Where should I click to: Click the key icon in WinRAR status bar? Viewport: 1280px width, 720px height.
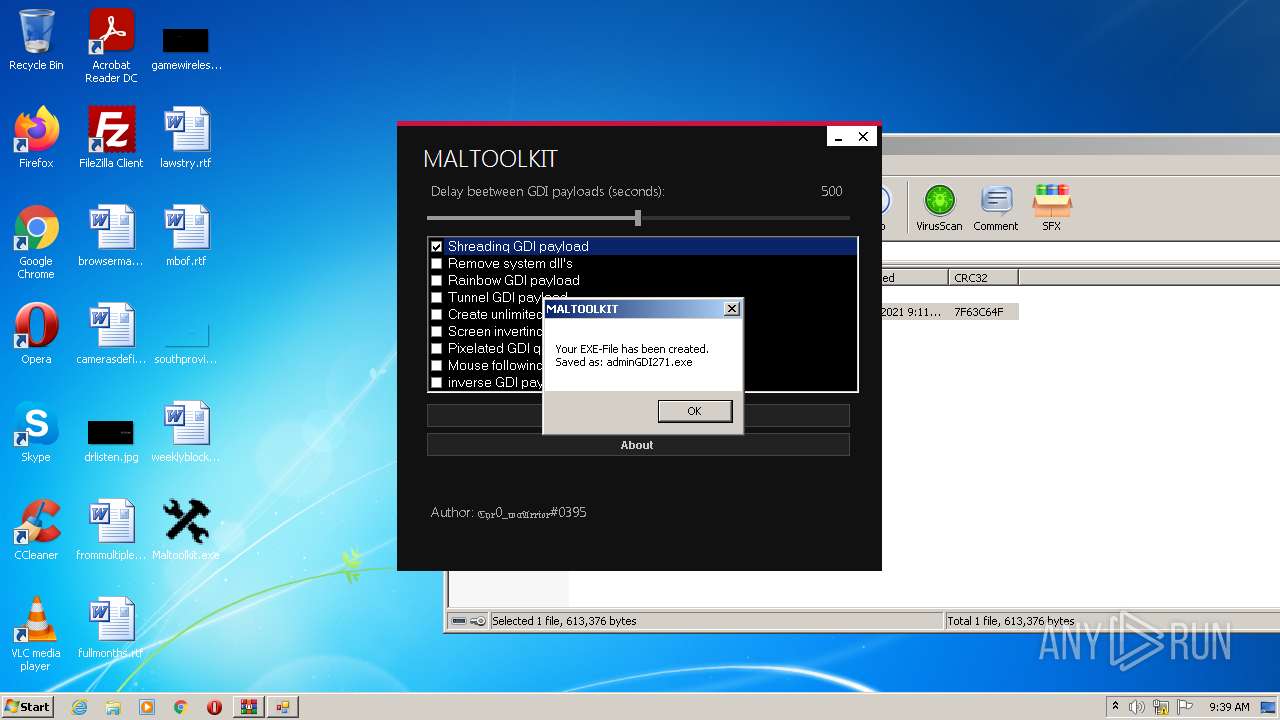478,621
